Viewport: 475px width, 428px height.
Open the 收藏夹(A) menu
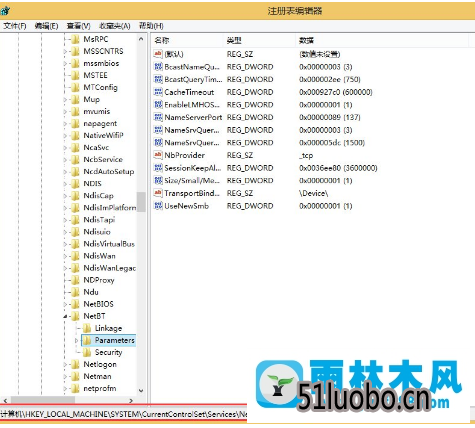[x=115, y=26]
